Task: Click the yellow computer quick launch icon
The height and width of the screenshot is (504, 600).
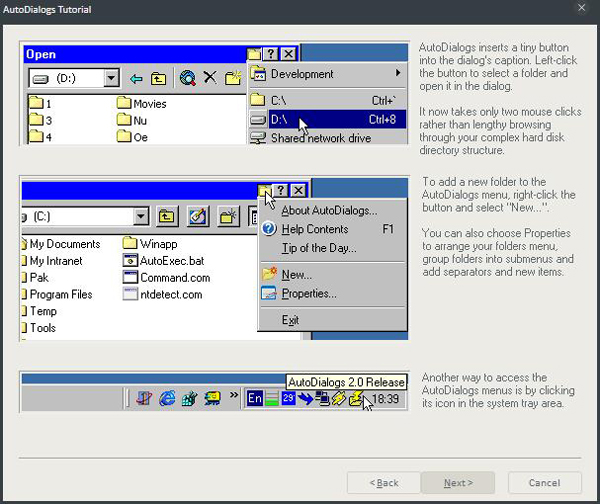Action: click(212, 398)
